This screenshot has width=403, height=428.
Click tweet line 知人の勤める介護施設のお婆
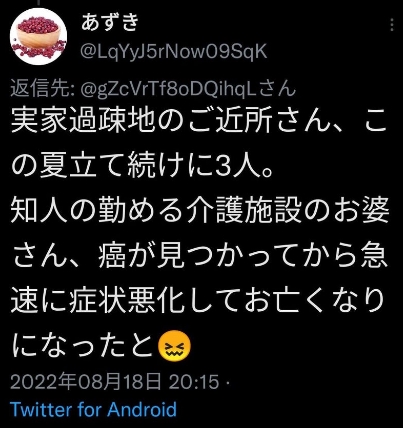click(200, 211)
